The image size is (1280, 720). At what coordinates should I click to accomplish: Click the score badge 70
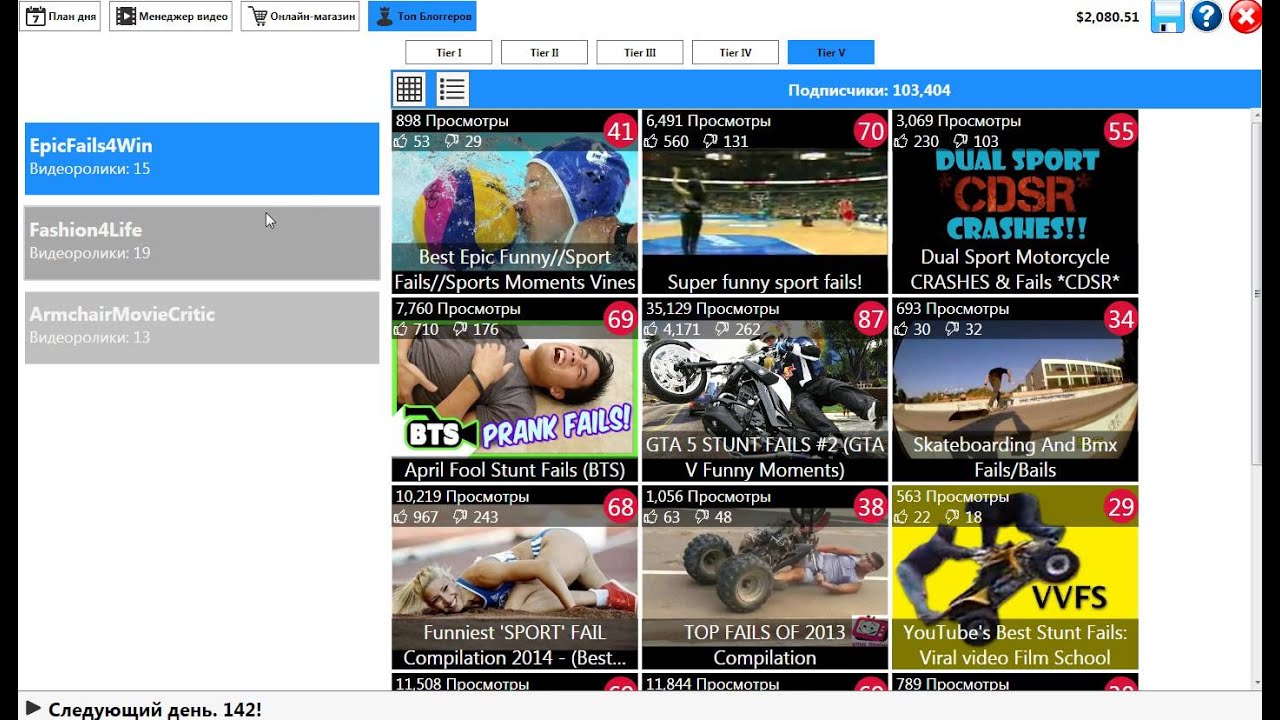coord(871,131)
